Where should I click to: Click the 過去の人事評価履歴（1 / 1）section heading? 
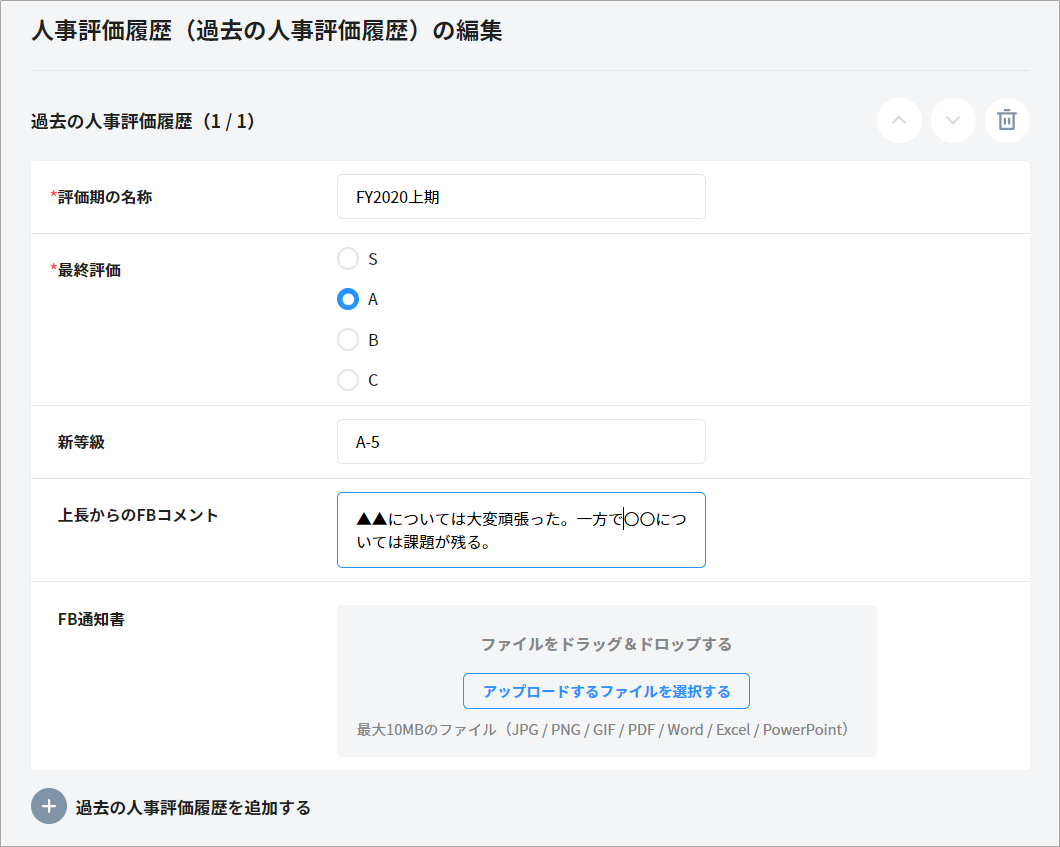[x=143, y=122]
